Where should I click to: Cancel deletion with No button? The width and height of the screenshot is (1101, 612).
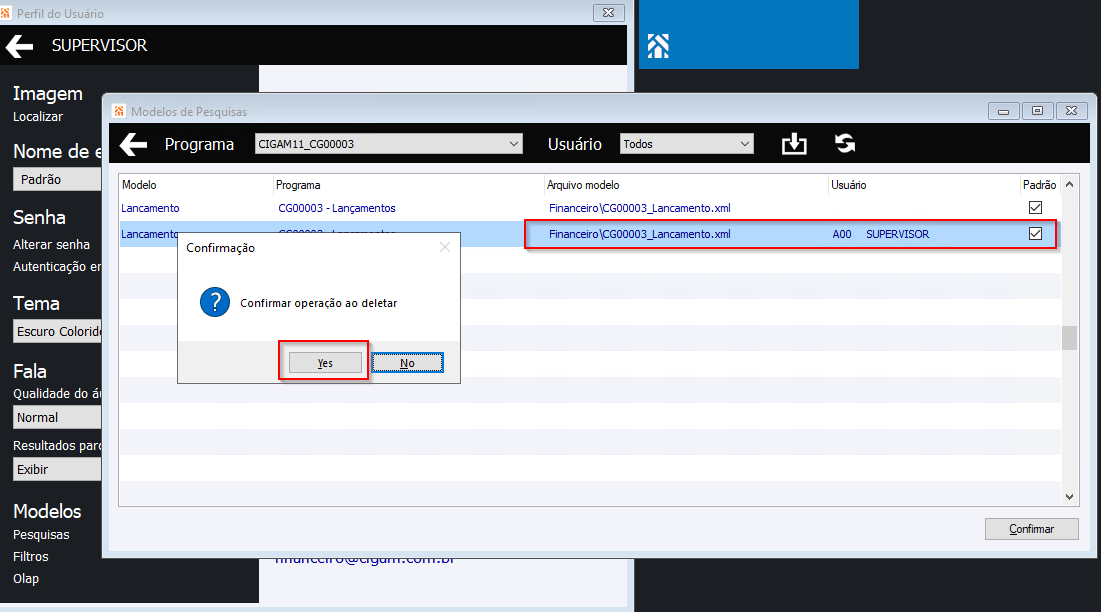[x=407, y=363]
